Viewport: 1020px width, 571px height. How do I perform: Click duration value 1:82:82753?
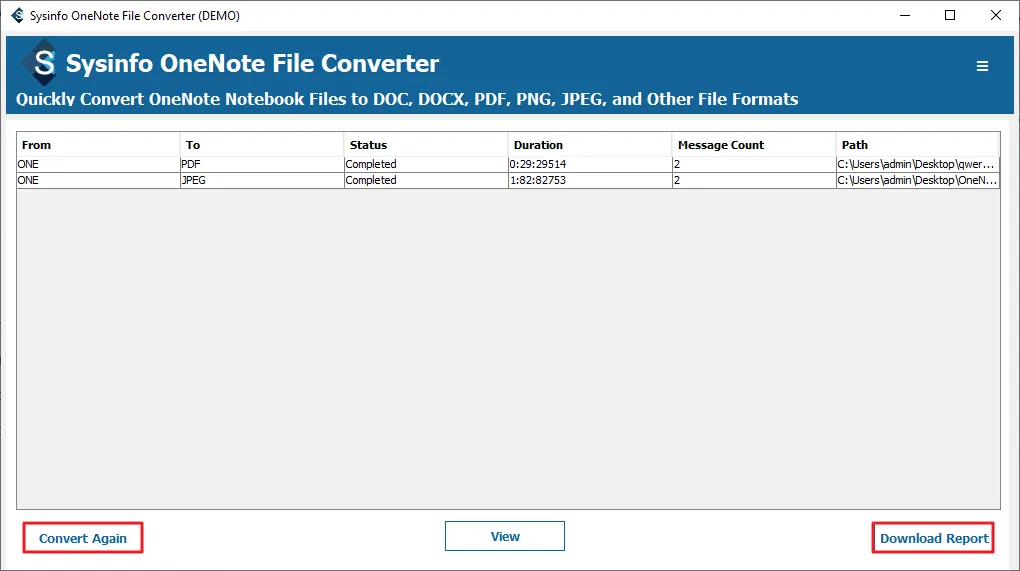[589, 180]
